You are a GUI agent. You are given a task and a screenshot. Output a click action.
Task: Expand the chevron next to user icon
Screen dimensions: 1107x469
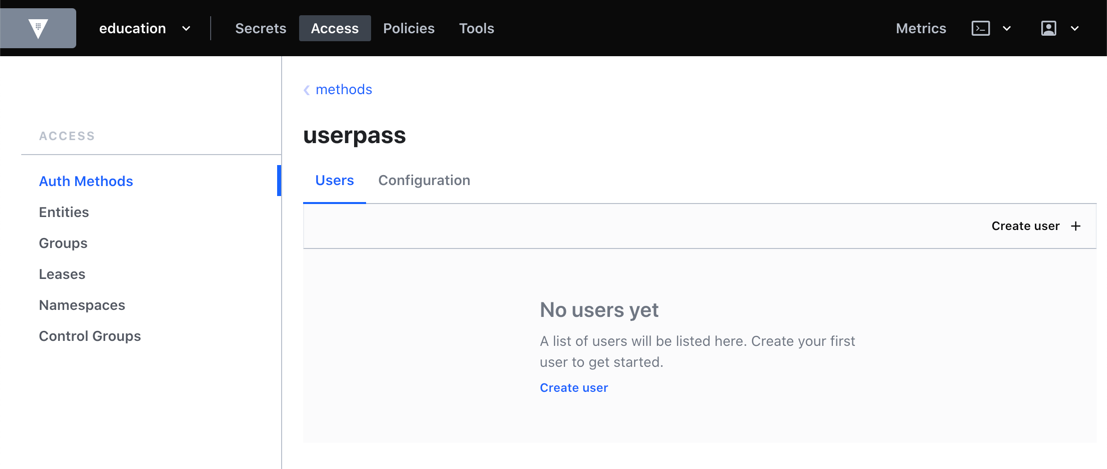[x=1075, y=28]
